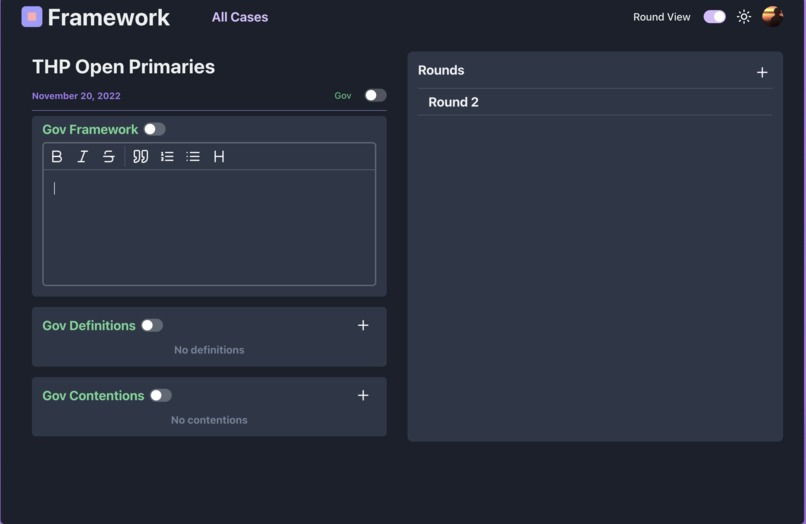Toggle the Gov Definitions switch
The width and height of the screenshot is (806, 524).
tap(152, 326)
